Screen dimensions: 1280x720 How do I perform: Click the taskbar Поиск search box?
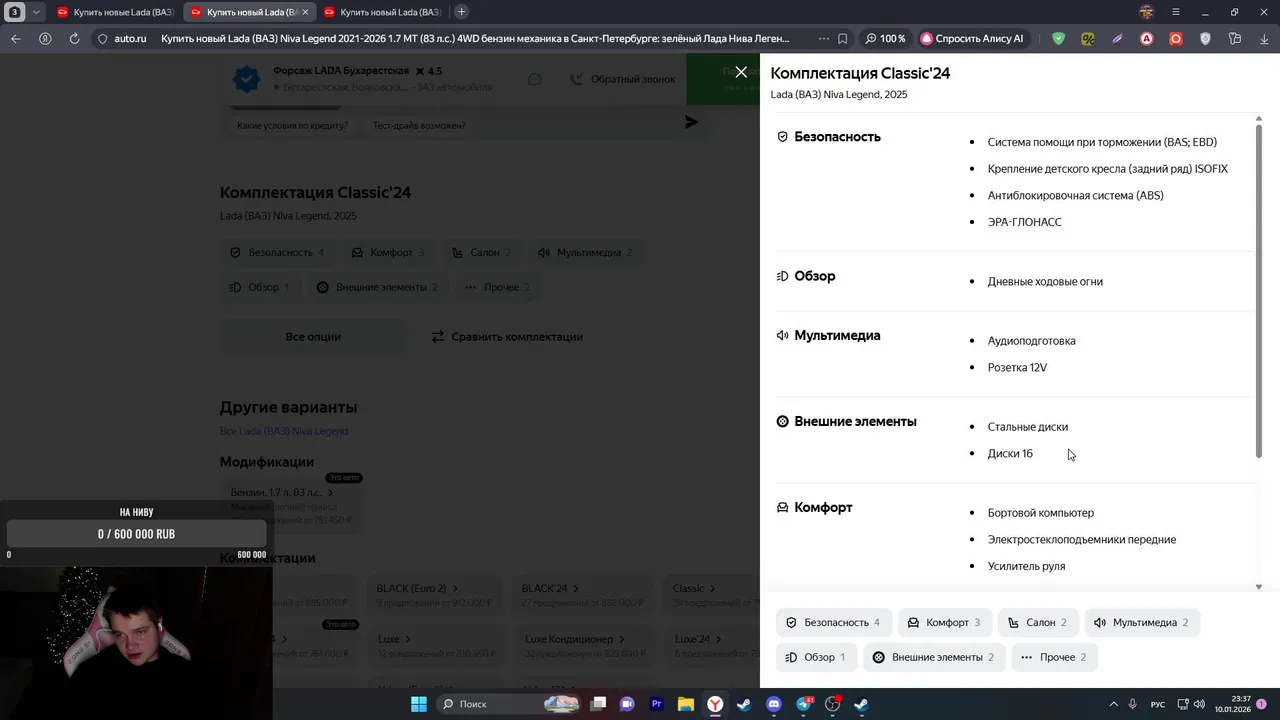pos(509,704)
